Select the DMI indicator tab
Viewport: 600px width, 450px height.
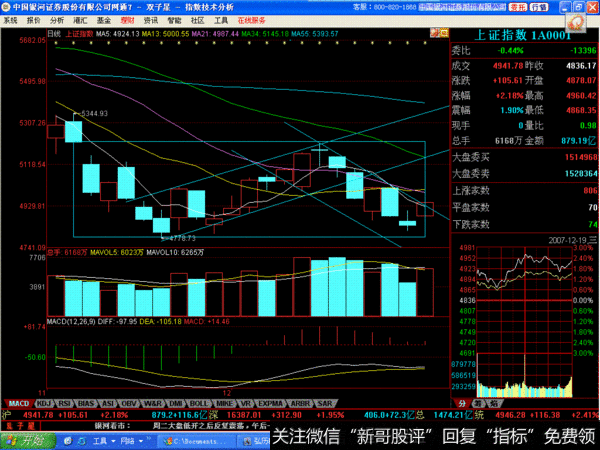coord(176,403)
